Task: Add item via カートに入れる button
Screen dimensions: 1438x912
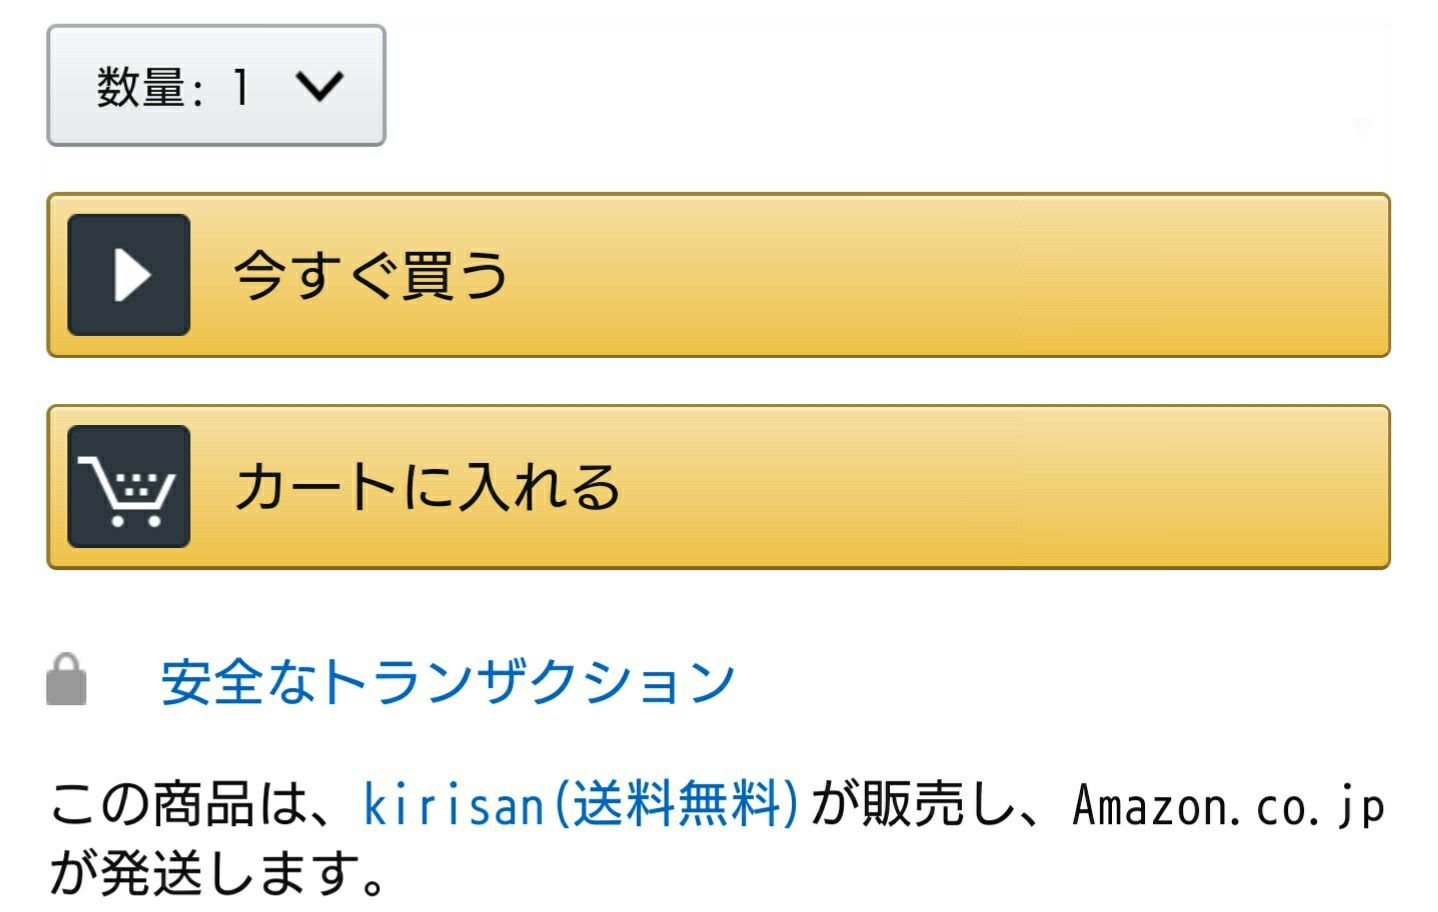Action: coord(718,487)
